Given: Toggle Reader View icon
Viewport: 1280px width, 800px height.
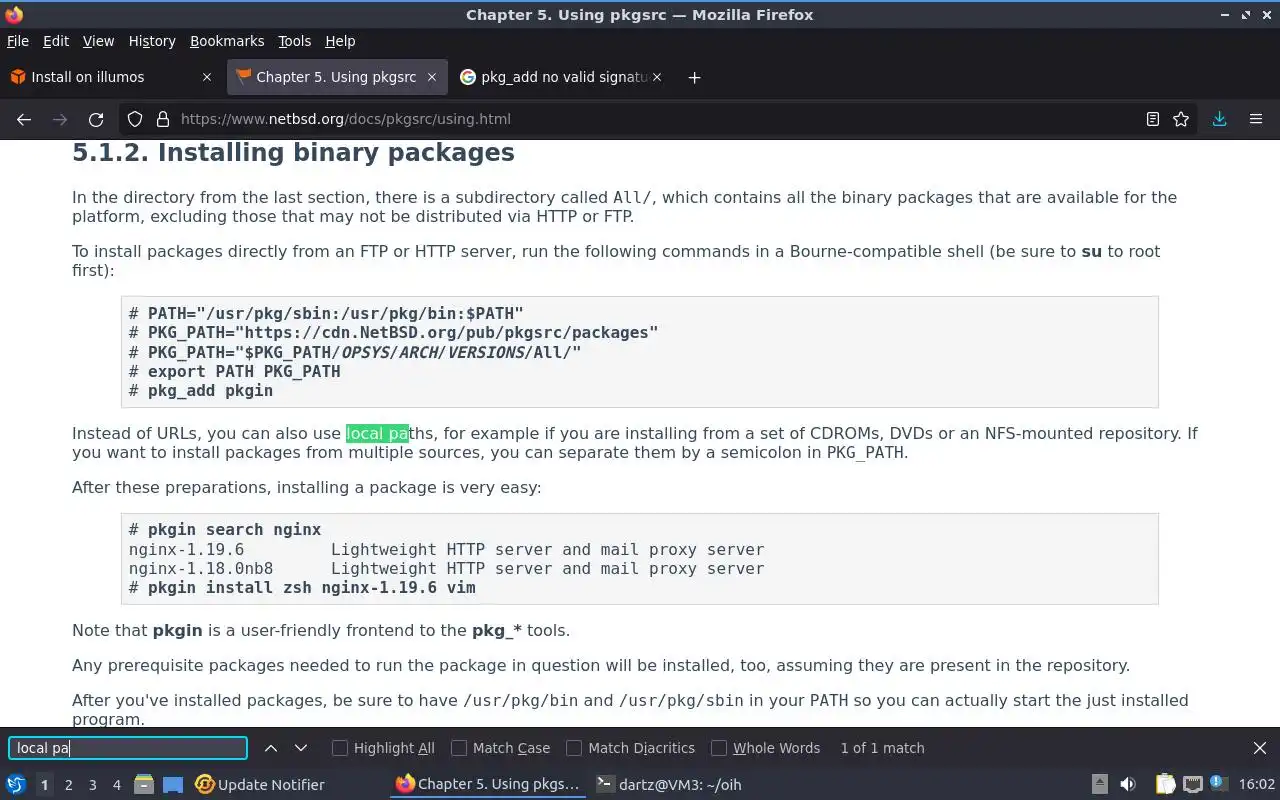Looking at the screenshot, I should pyautogui.click(x=1153, y=119).
